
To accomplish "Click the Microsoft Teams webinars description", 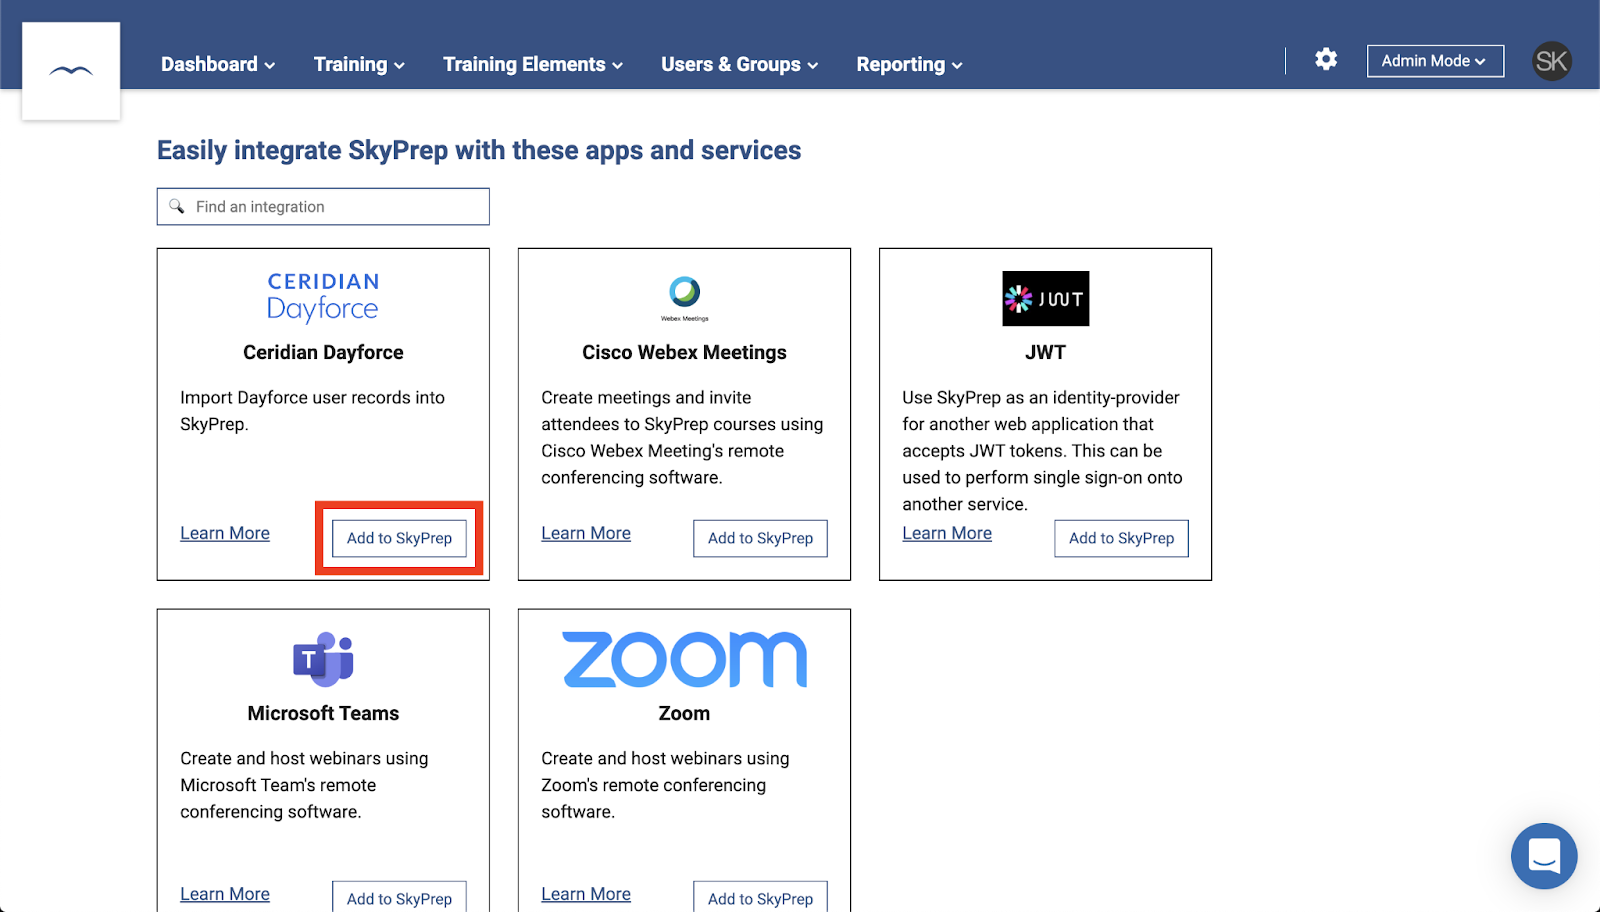I will tap(304, 785).
